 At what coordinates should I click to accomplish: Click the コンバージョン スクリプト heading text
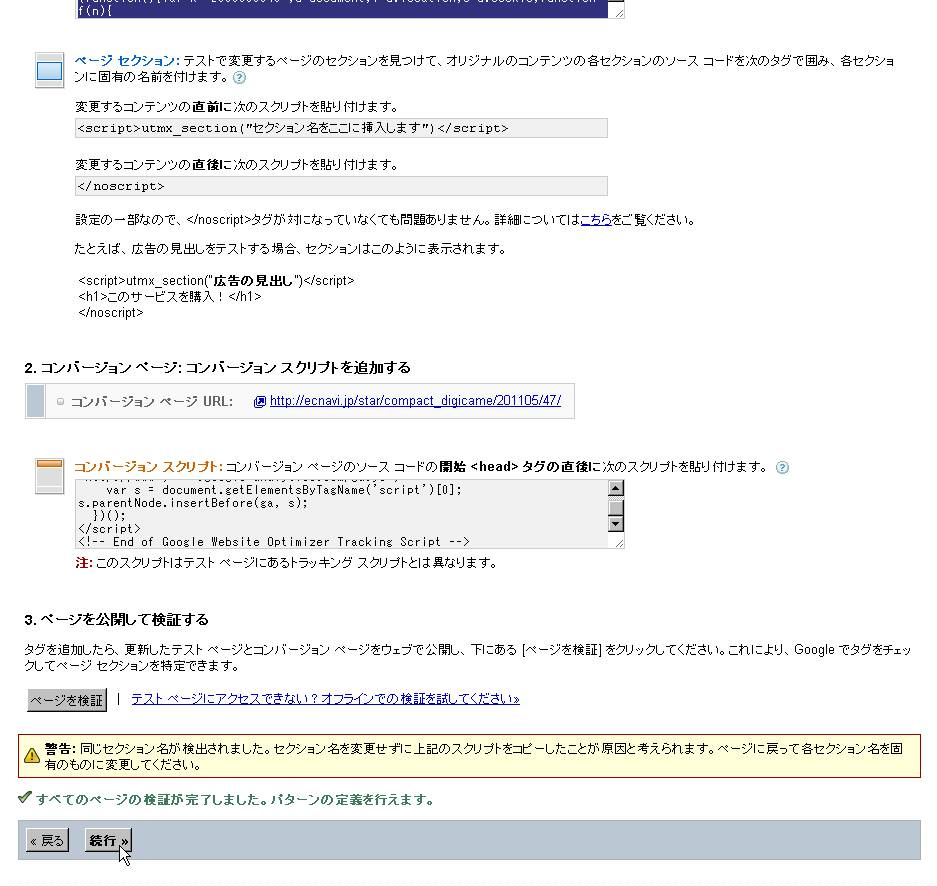tap(148, 467)
